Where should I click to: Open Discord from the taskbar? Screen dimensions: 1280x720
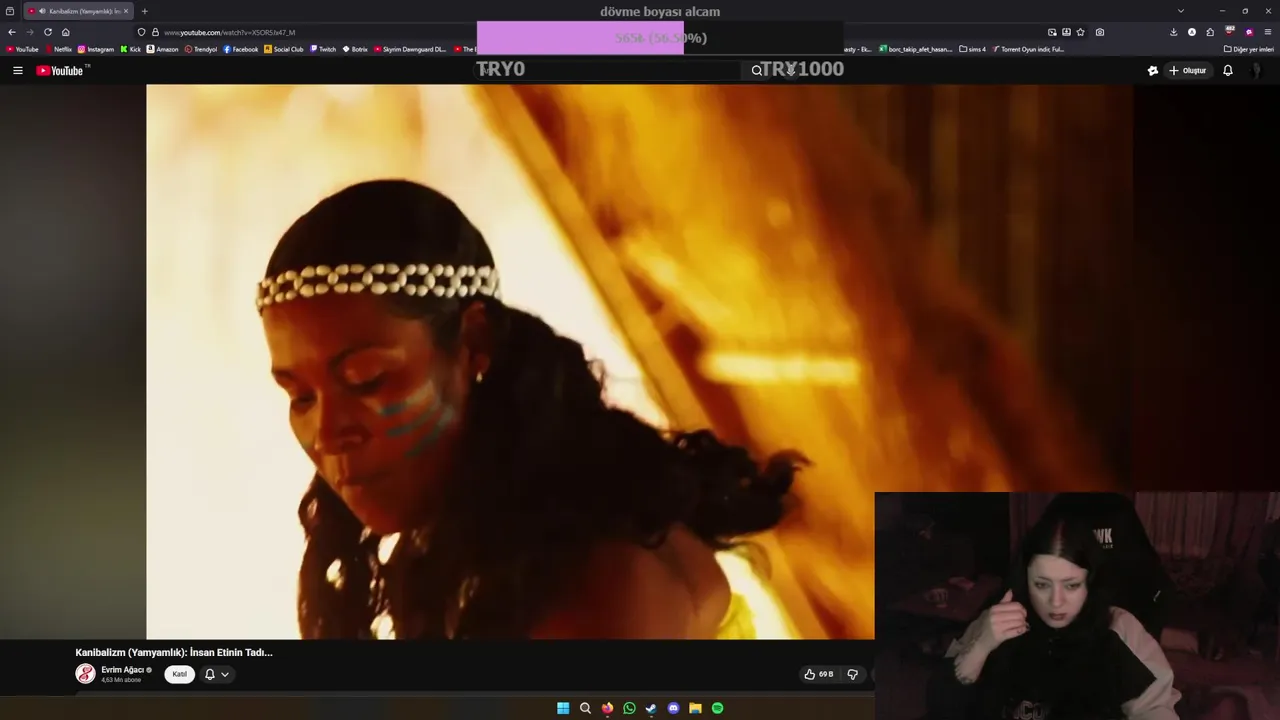673,708
